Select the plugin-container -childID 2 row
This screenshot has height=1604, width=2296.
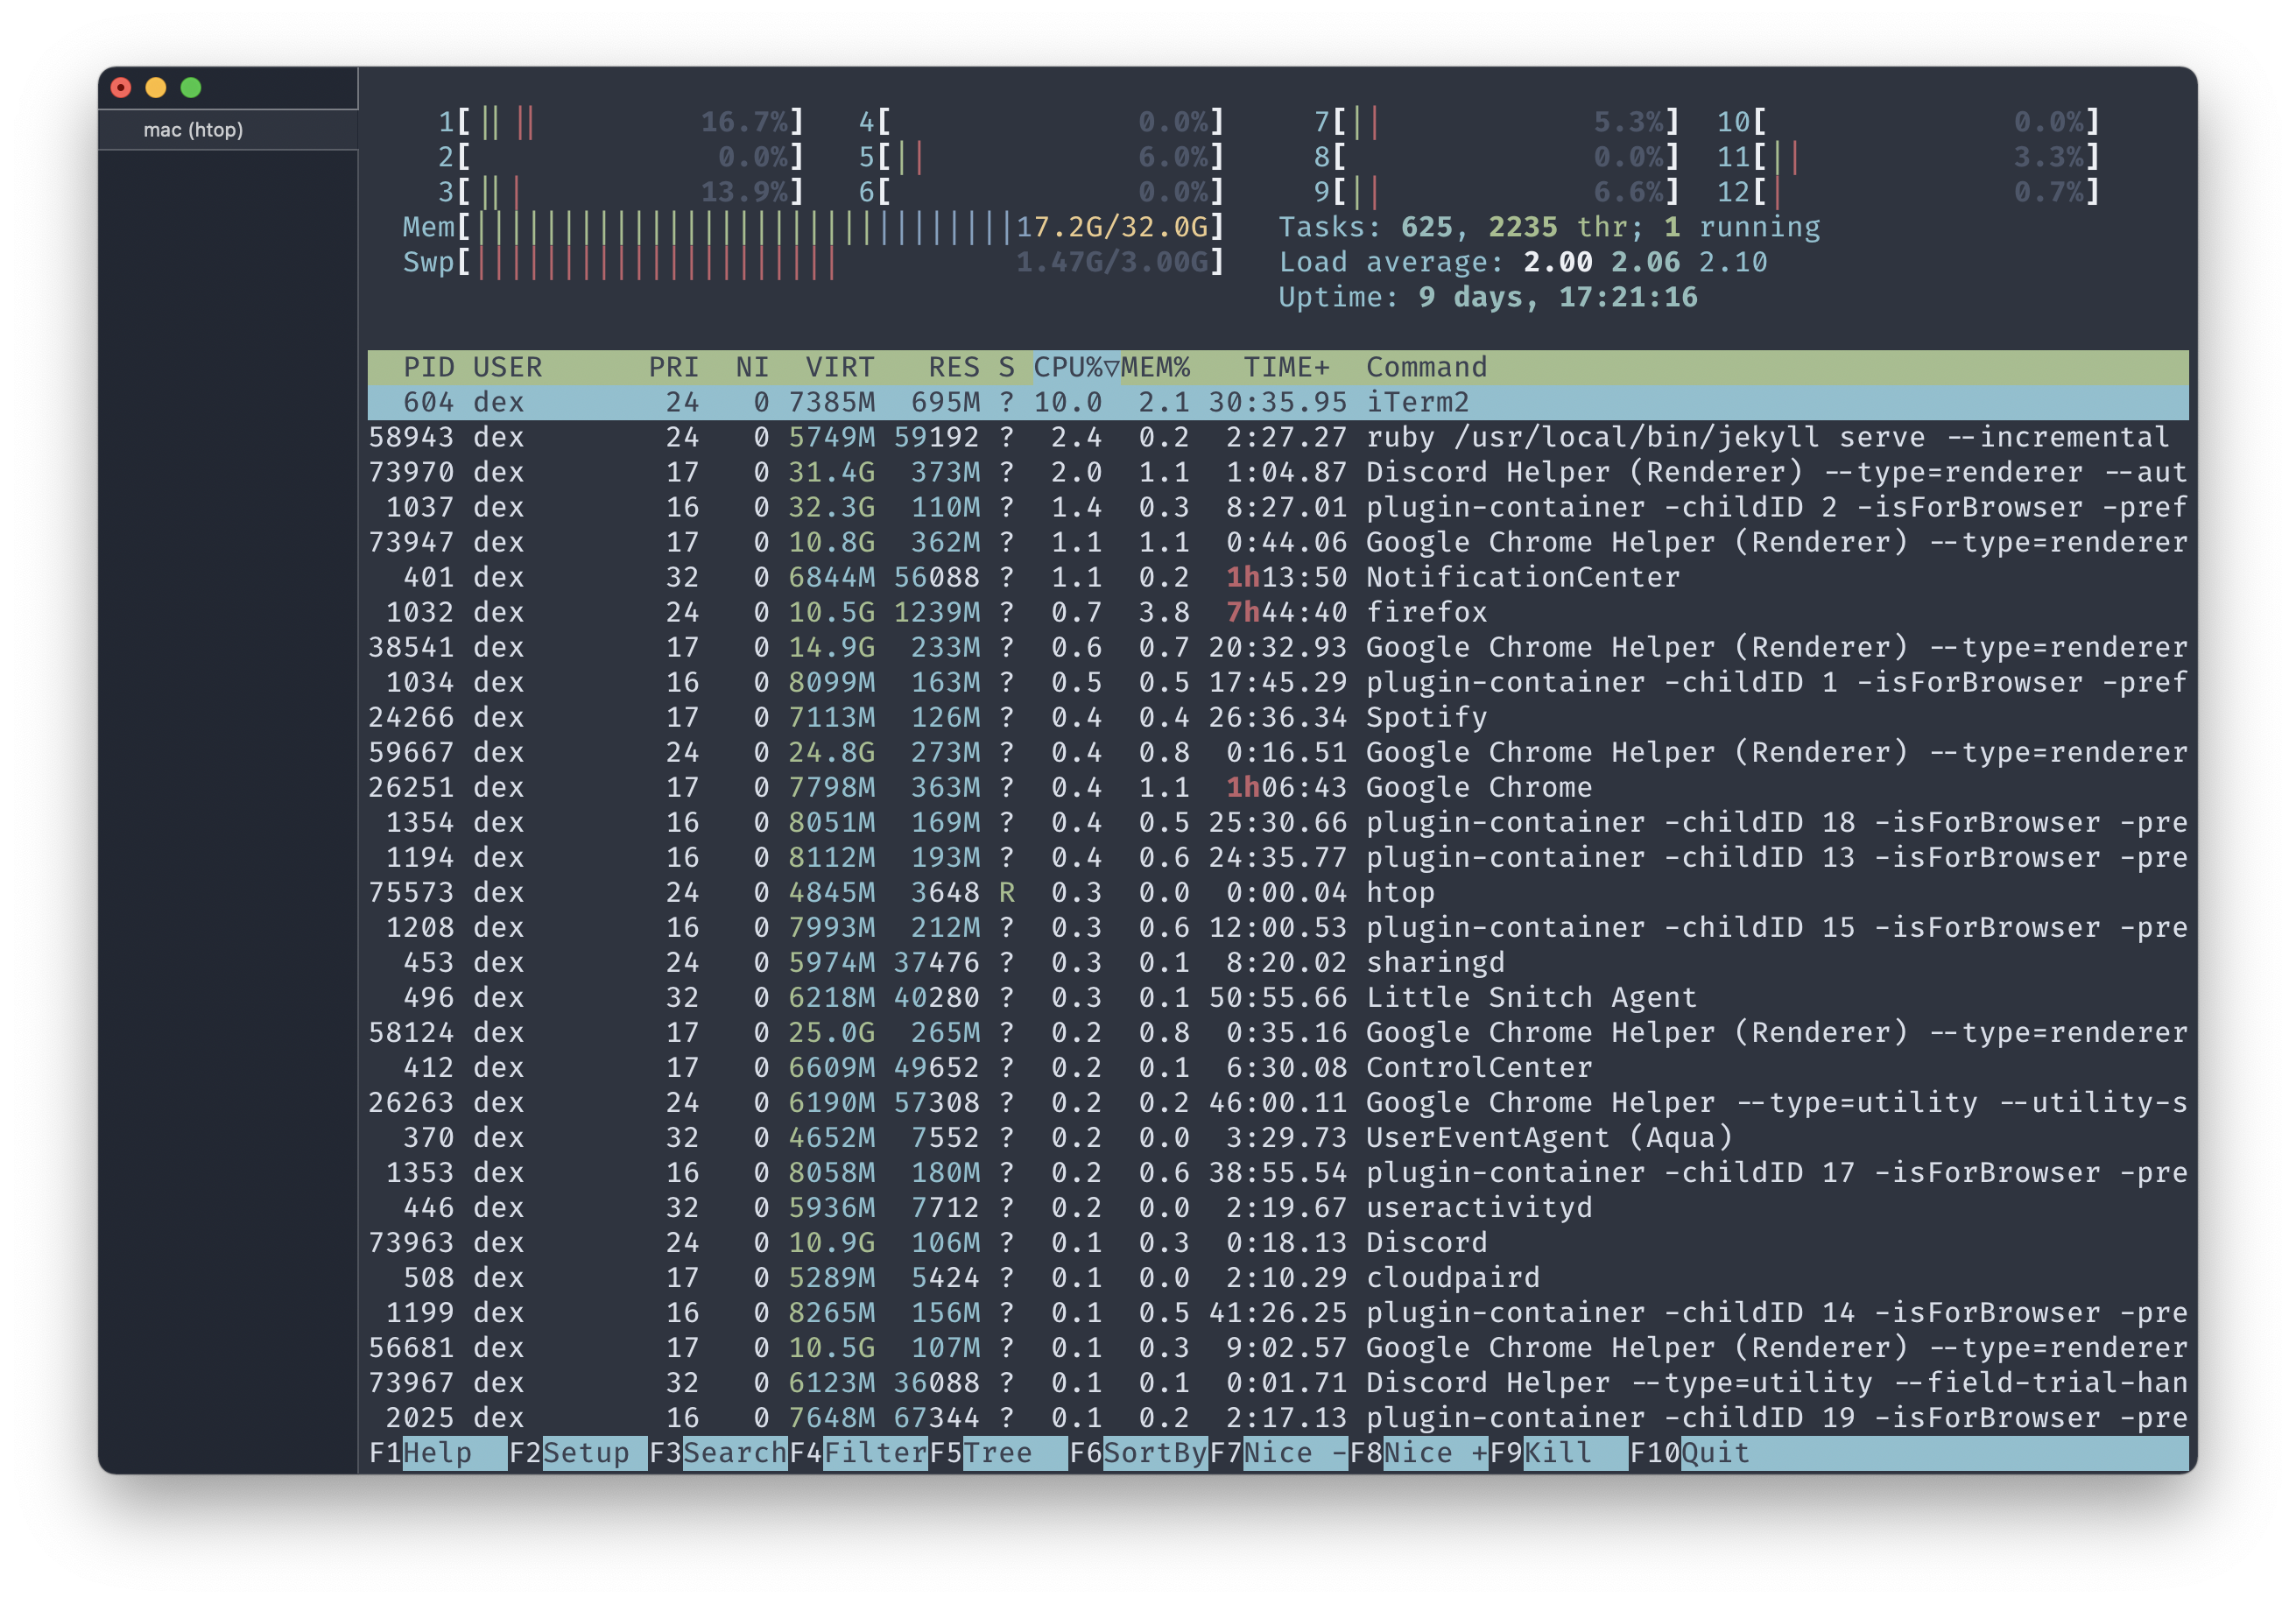[1278, 507]
